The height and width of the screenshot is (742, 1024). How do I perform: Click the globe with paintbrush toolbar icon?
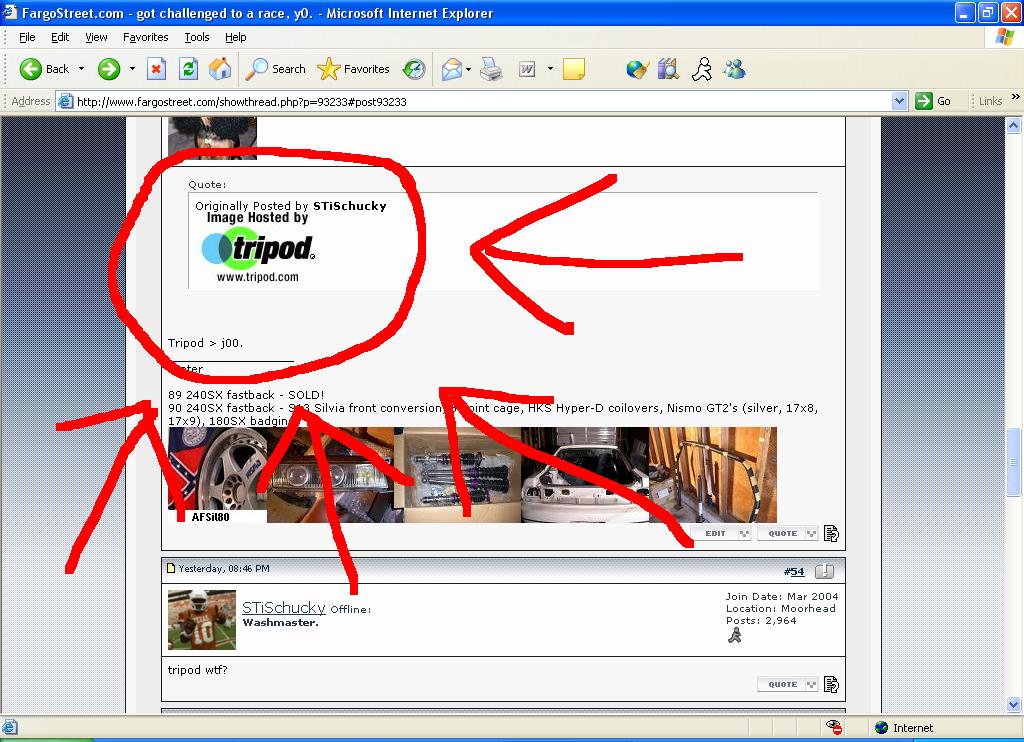pyautogui.click(x=637, y=69)
